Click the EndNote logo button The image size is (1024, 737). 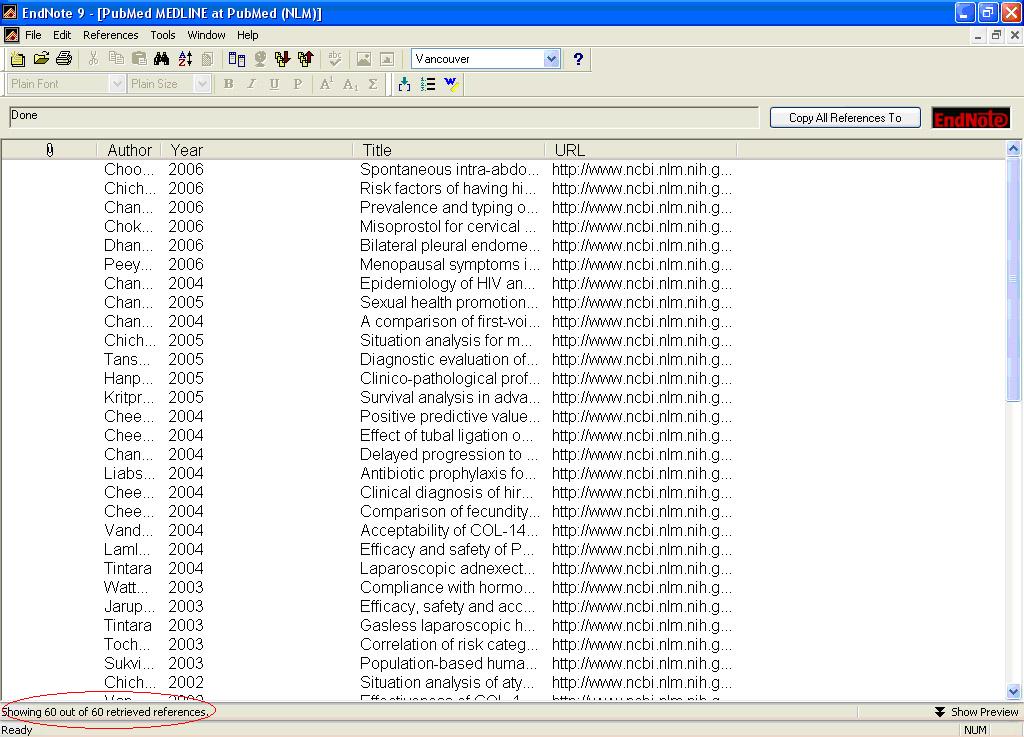pos(970,118)
